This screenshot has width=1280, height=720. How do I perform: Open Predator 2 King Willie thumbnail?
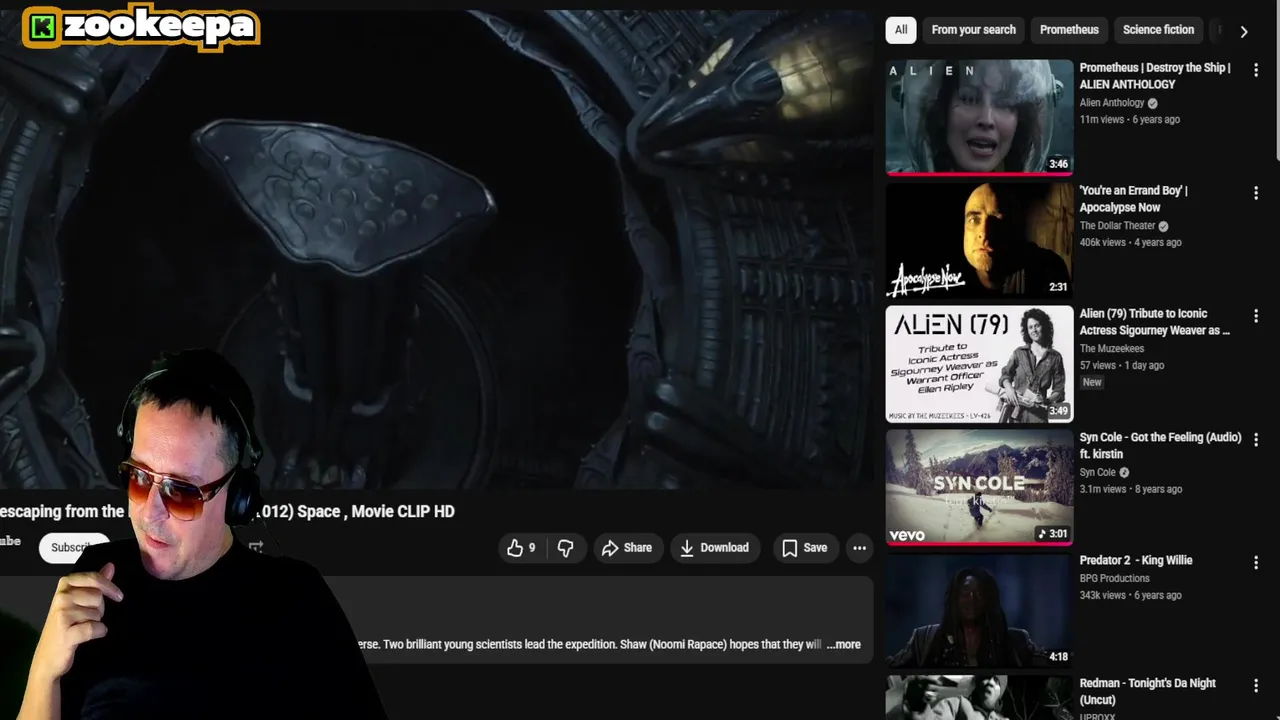click(979, 610)
